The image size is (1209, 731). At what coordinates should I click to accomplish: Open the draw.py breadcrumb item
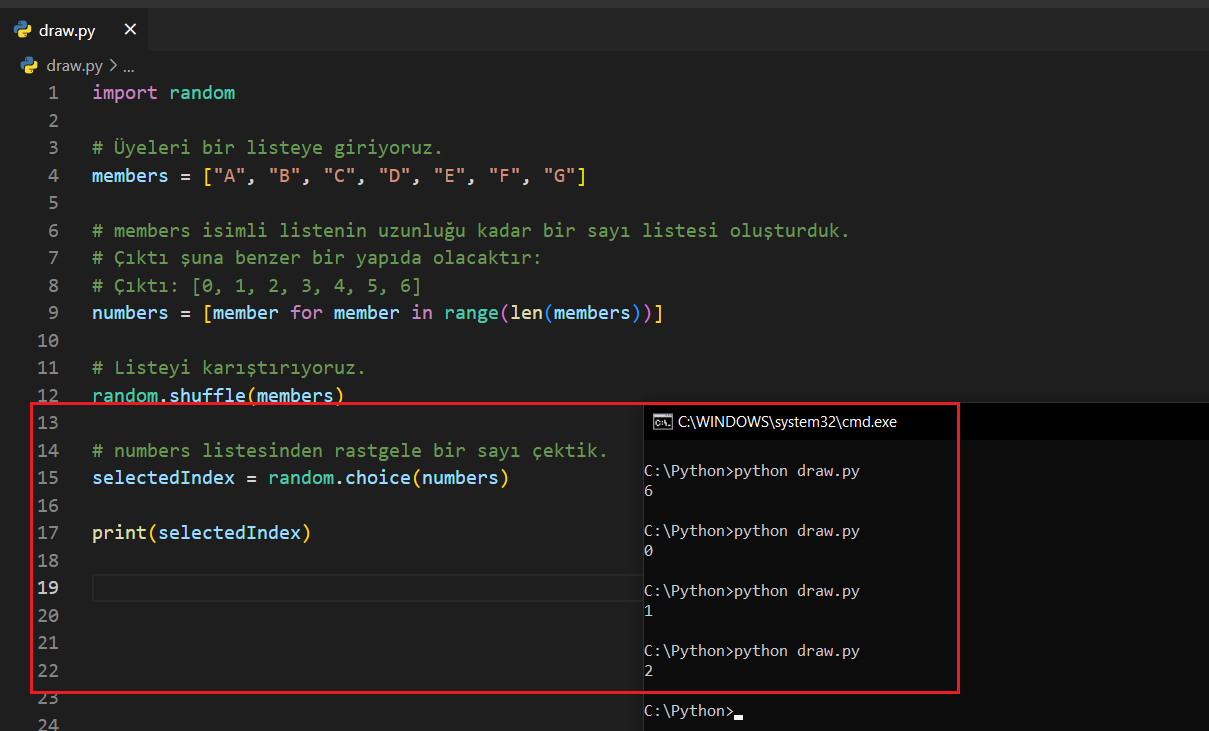(x=74, y=66)
